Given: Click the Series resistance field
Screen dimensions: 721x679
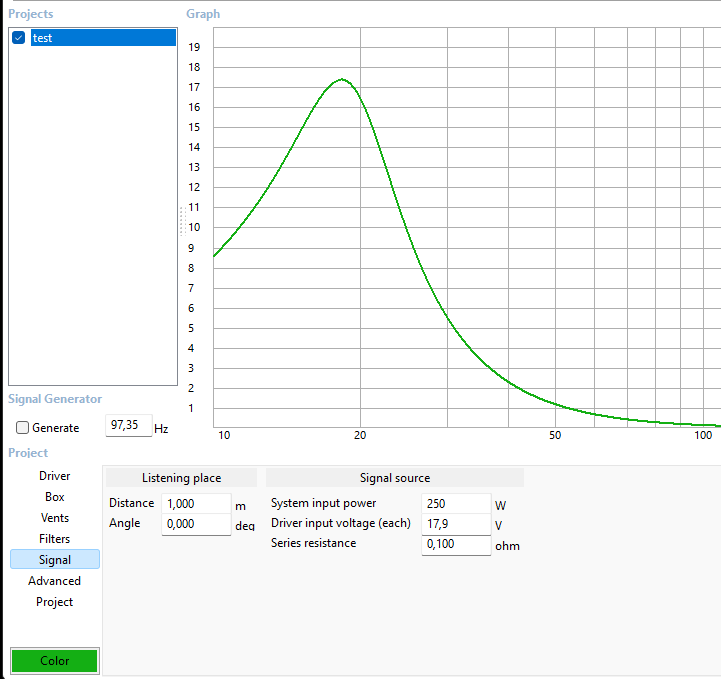Looking at the screenshot, I should pyautogui.click(x=455, y=545).
